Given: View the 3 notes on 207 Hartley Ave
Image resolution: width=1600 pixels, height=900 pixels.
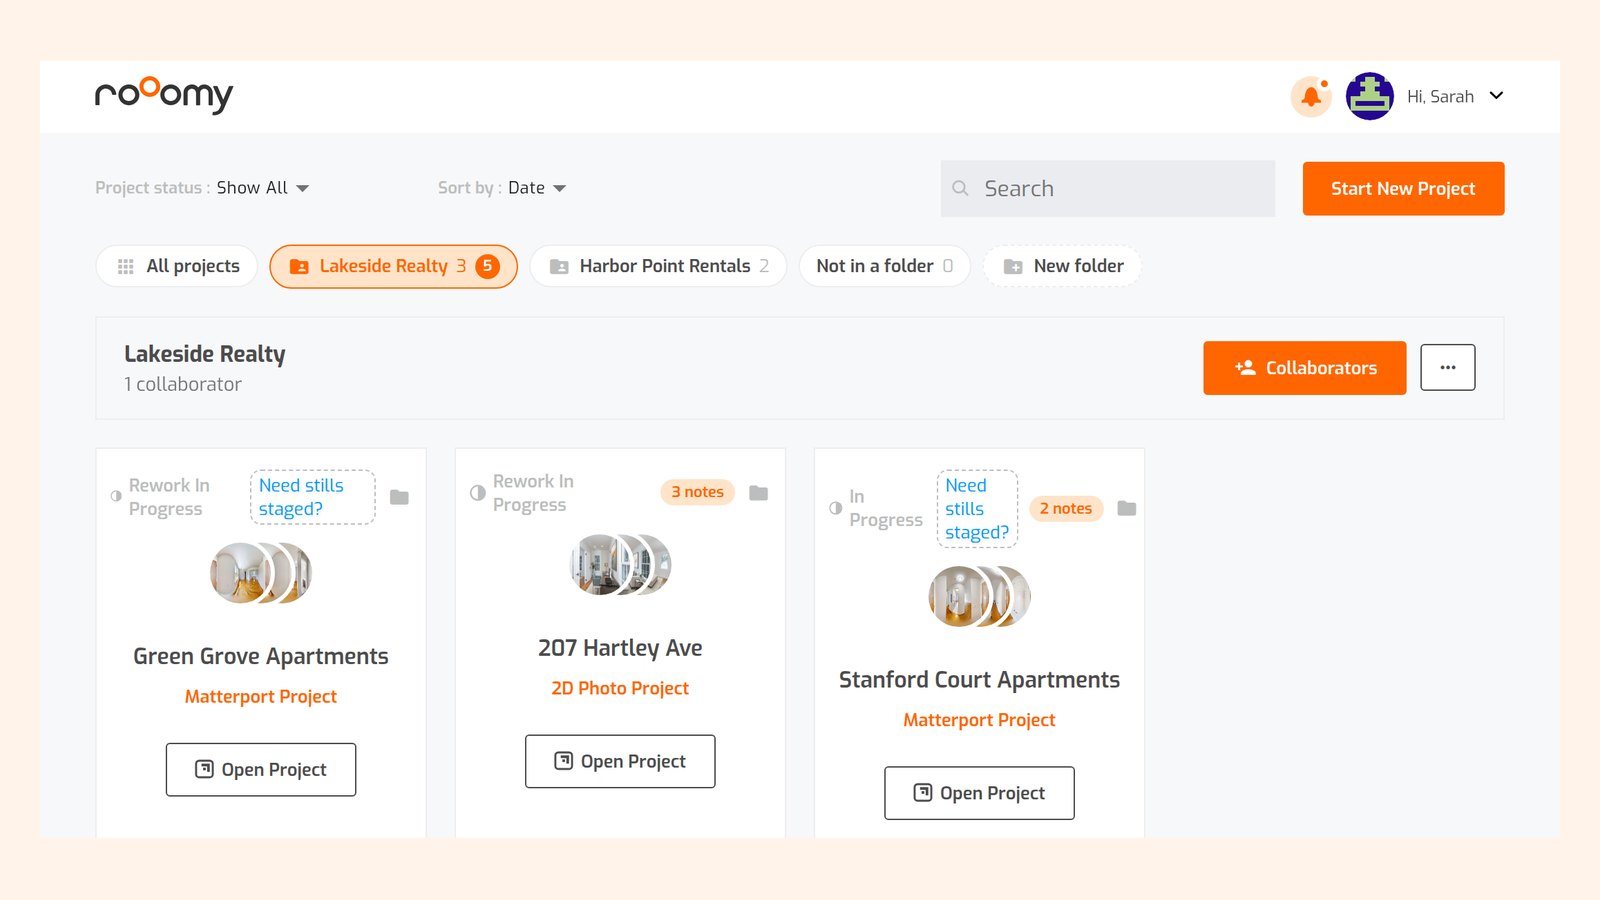Looking at the screenshot, I should (x=698, y=492).
